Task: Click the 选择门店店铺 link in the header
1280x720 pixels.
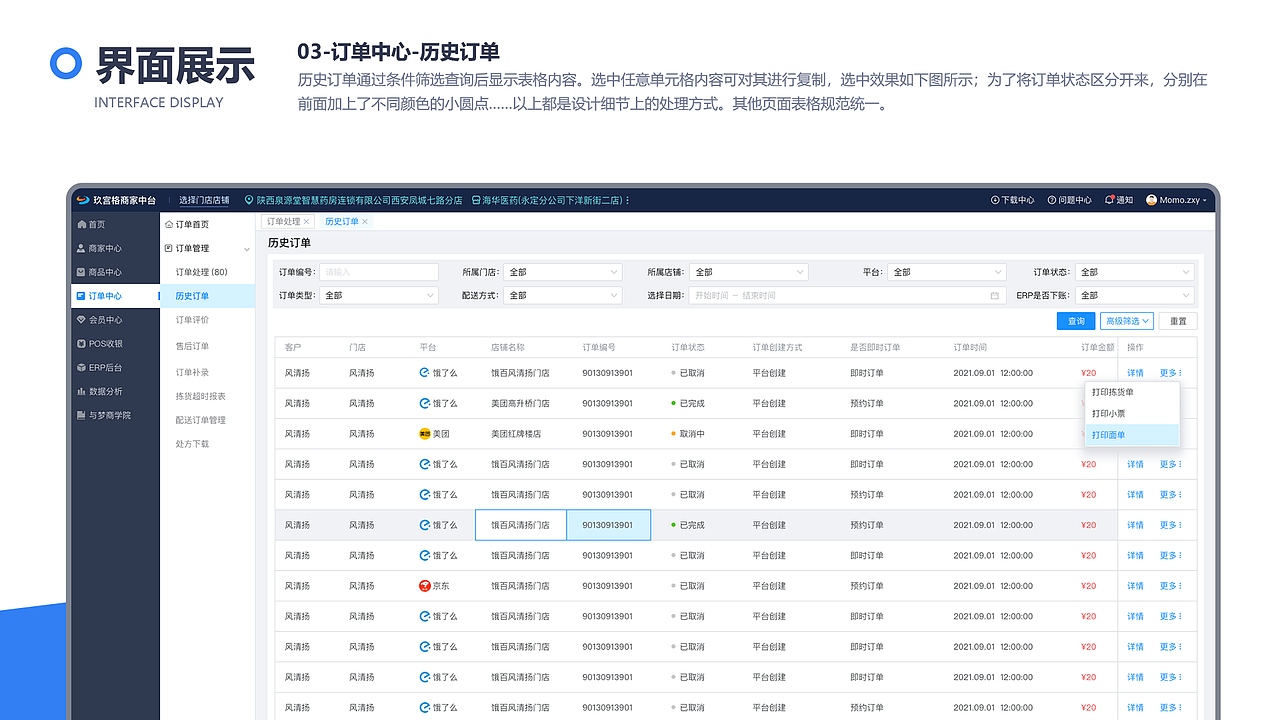Action: (204, 200)
